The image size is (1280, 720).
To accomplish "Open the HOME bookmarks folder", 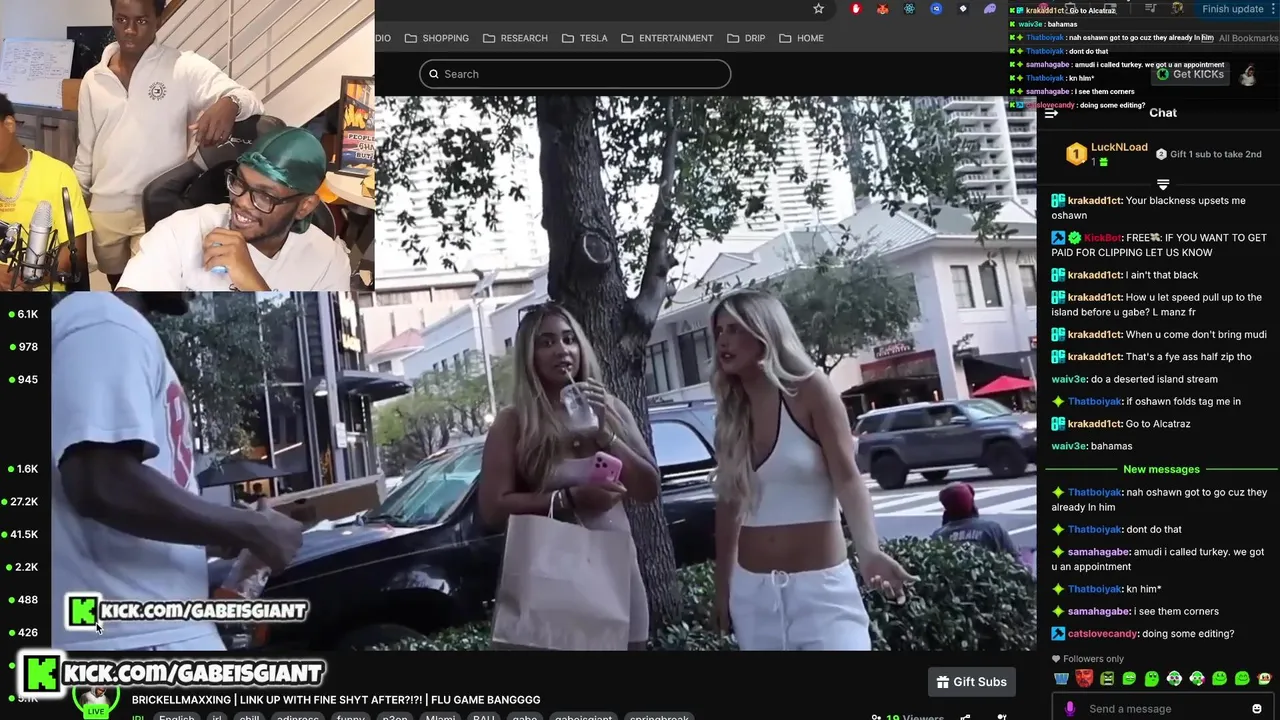I will (x=801, y=38).
